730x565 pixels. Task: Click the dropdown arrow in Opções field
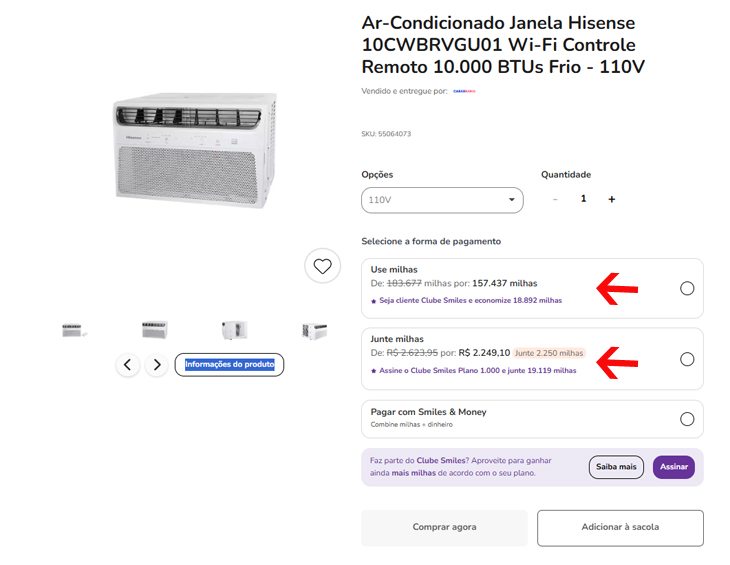coord(512,200)
